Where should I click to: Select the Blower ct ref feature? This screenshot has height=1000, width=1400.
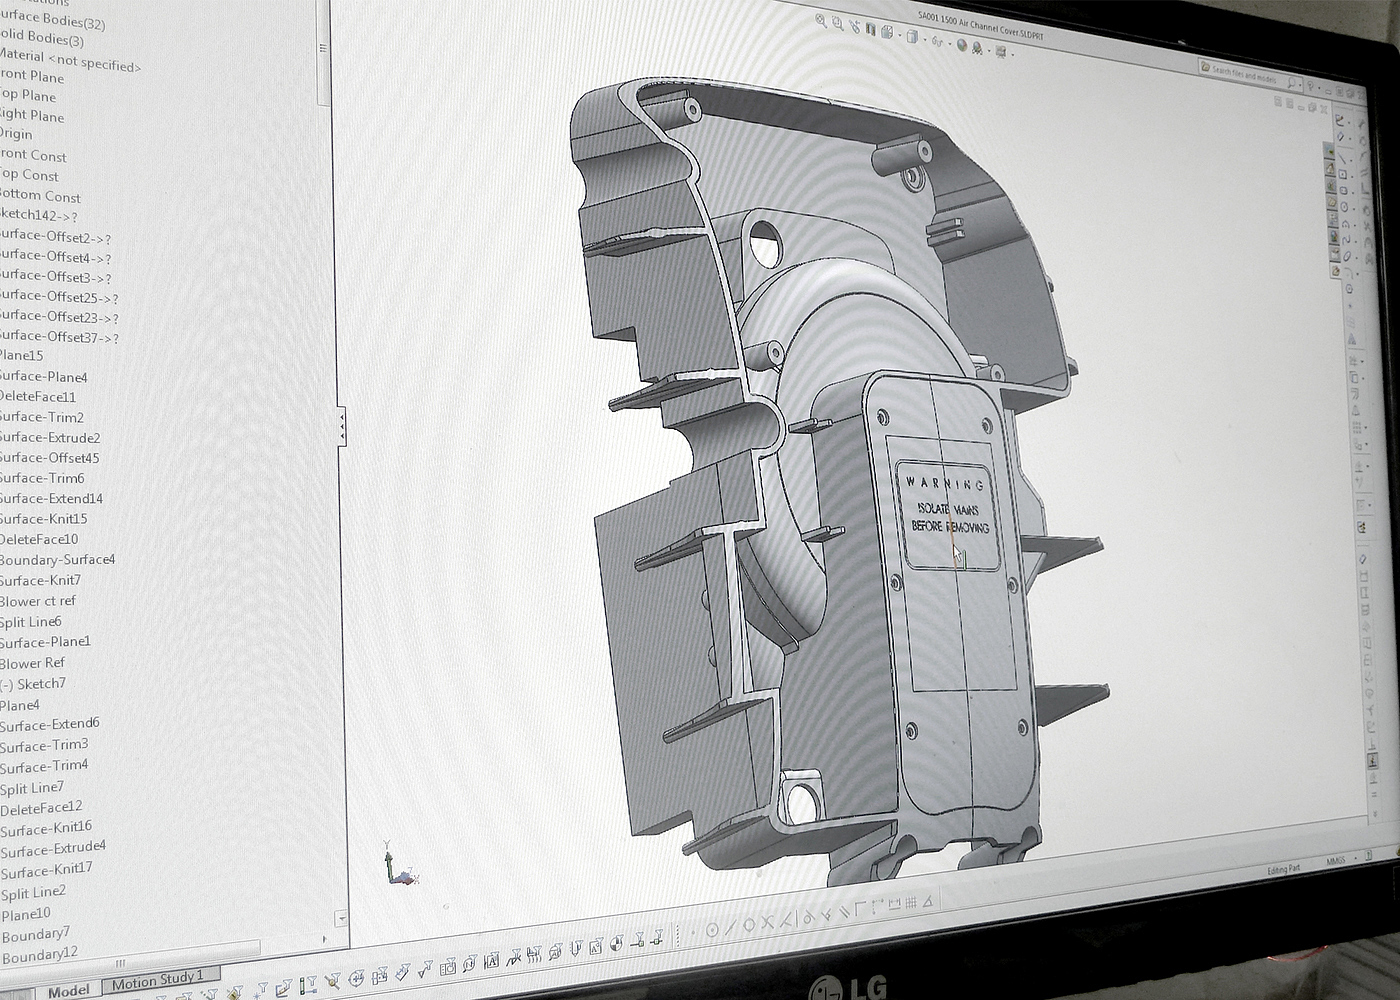tap(38, 601)
